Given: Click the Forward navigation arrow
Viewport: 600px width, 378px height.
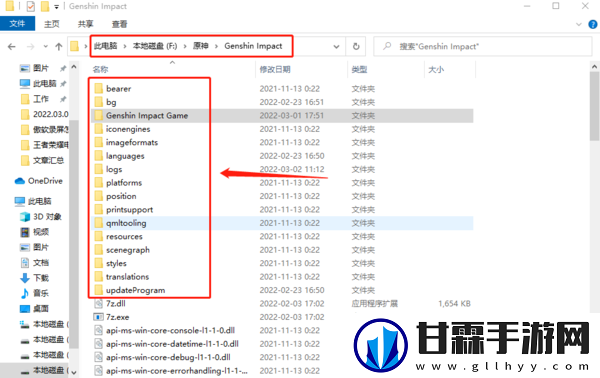Looking at the screenshot, I should tap(31, 47).
